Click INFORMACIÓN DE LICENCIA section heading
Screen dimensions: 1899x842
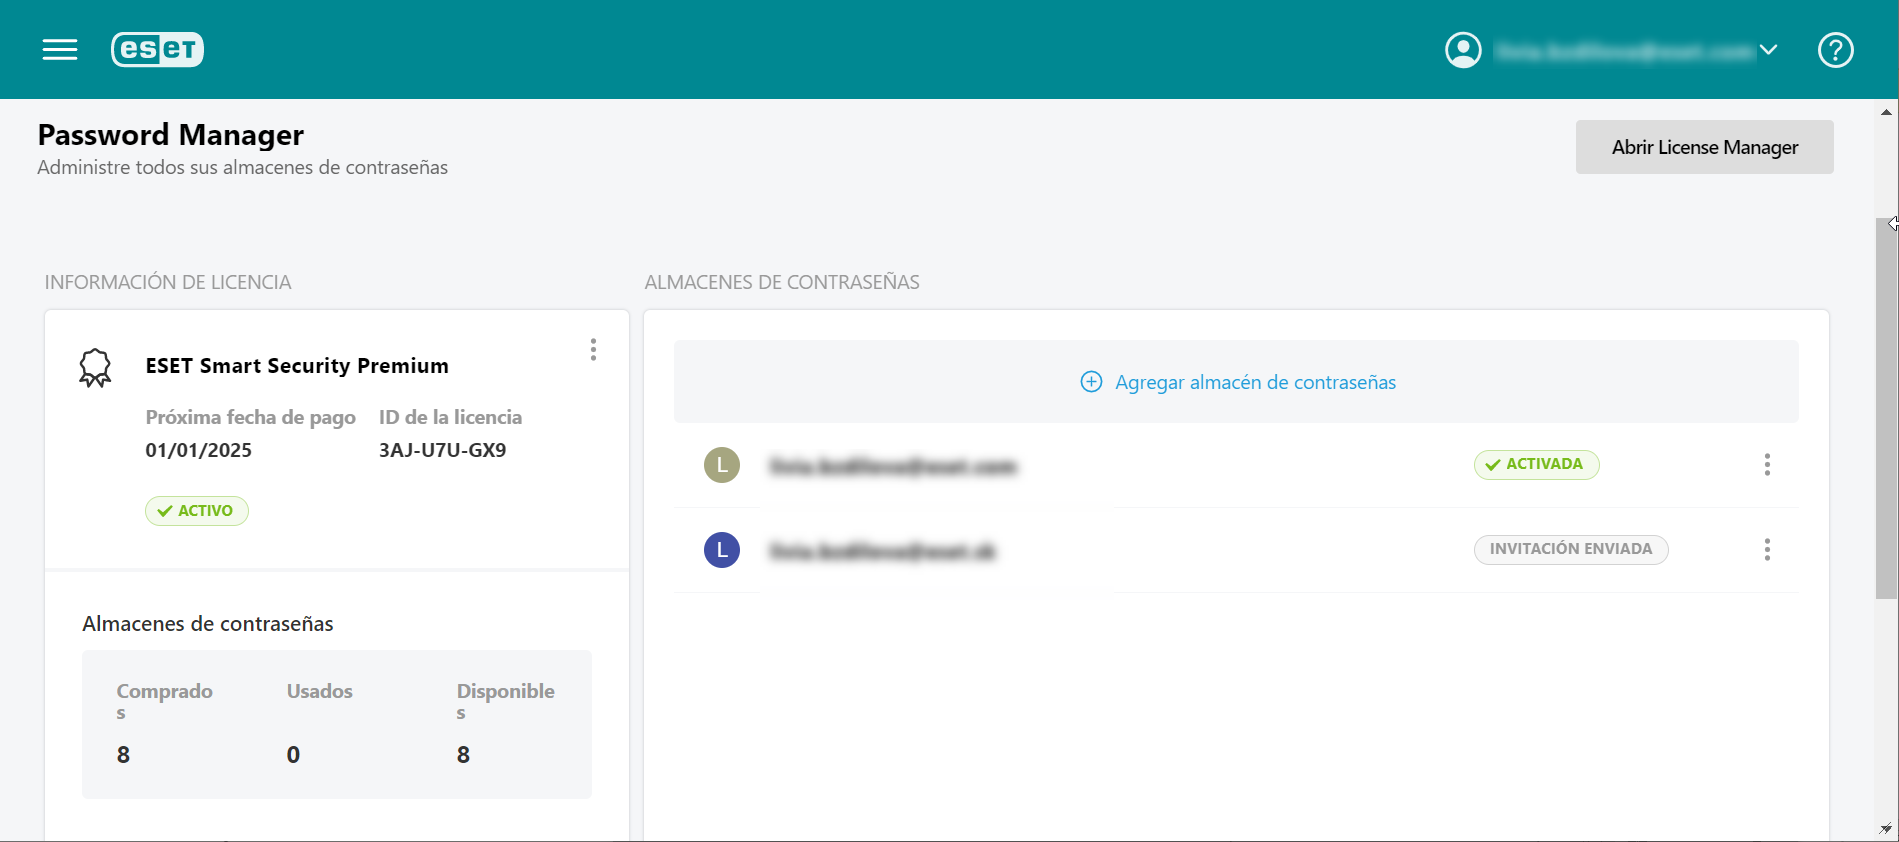pyautogui.click(x=168, y=282)
